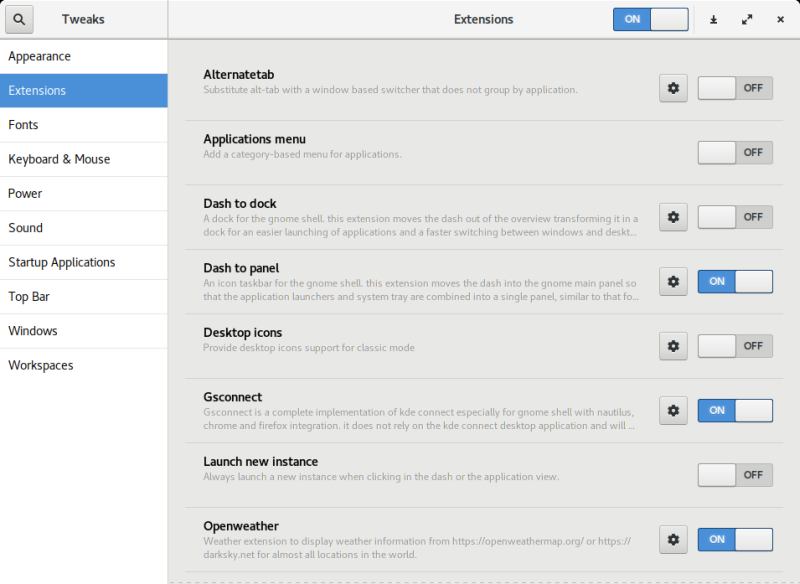This screenshot has height=584, width=800.
Task: Open Alternatetab settings with the gear icon
Action: coord(673,88)
